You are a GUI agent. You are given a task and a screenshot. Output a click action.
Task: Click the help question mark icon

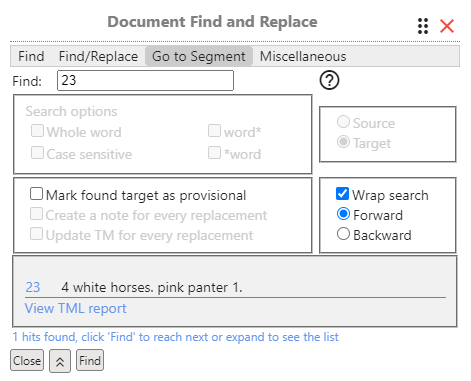[x=329, y=80]
